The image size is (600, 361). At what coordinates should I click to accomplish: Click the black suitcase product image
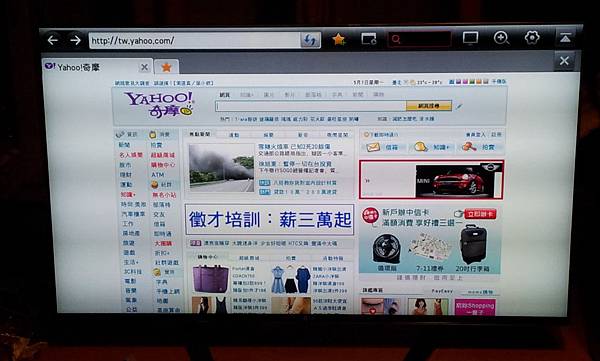click(x=473, y=245)
